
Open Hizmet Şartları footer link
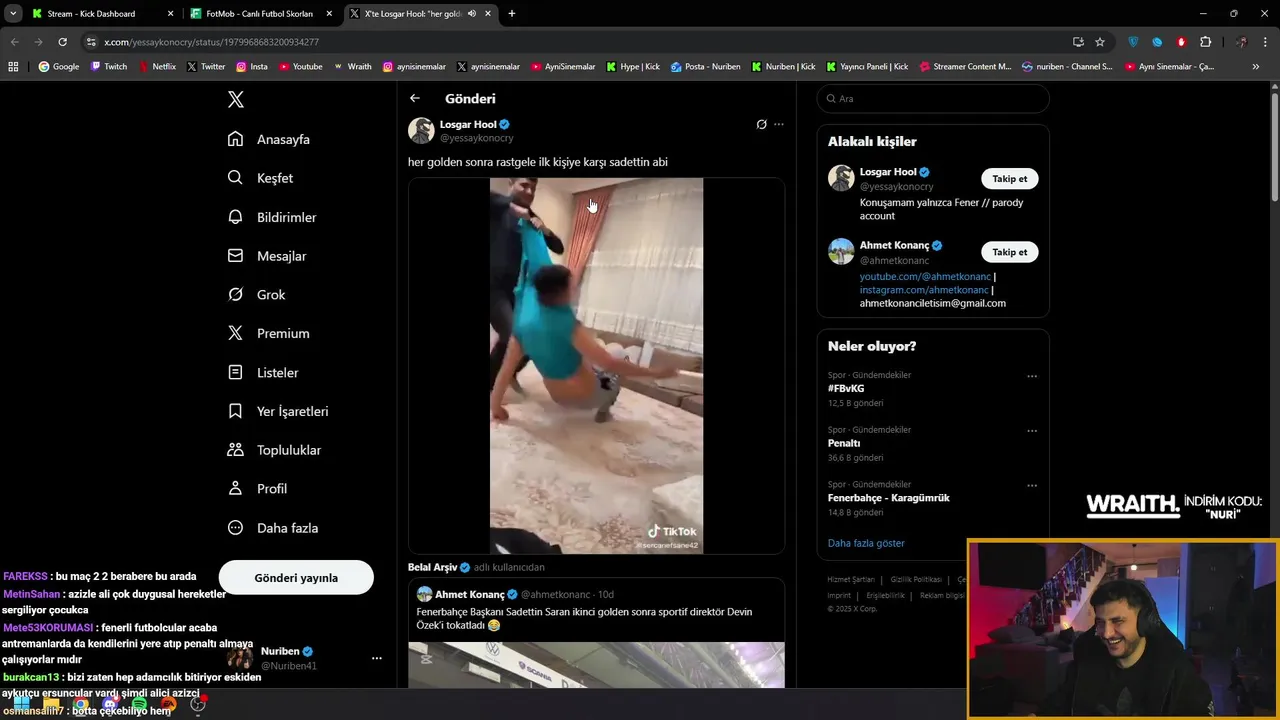coord(851,579)
